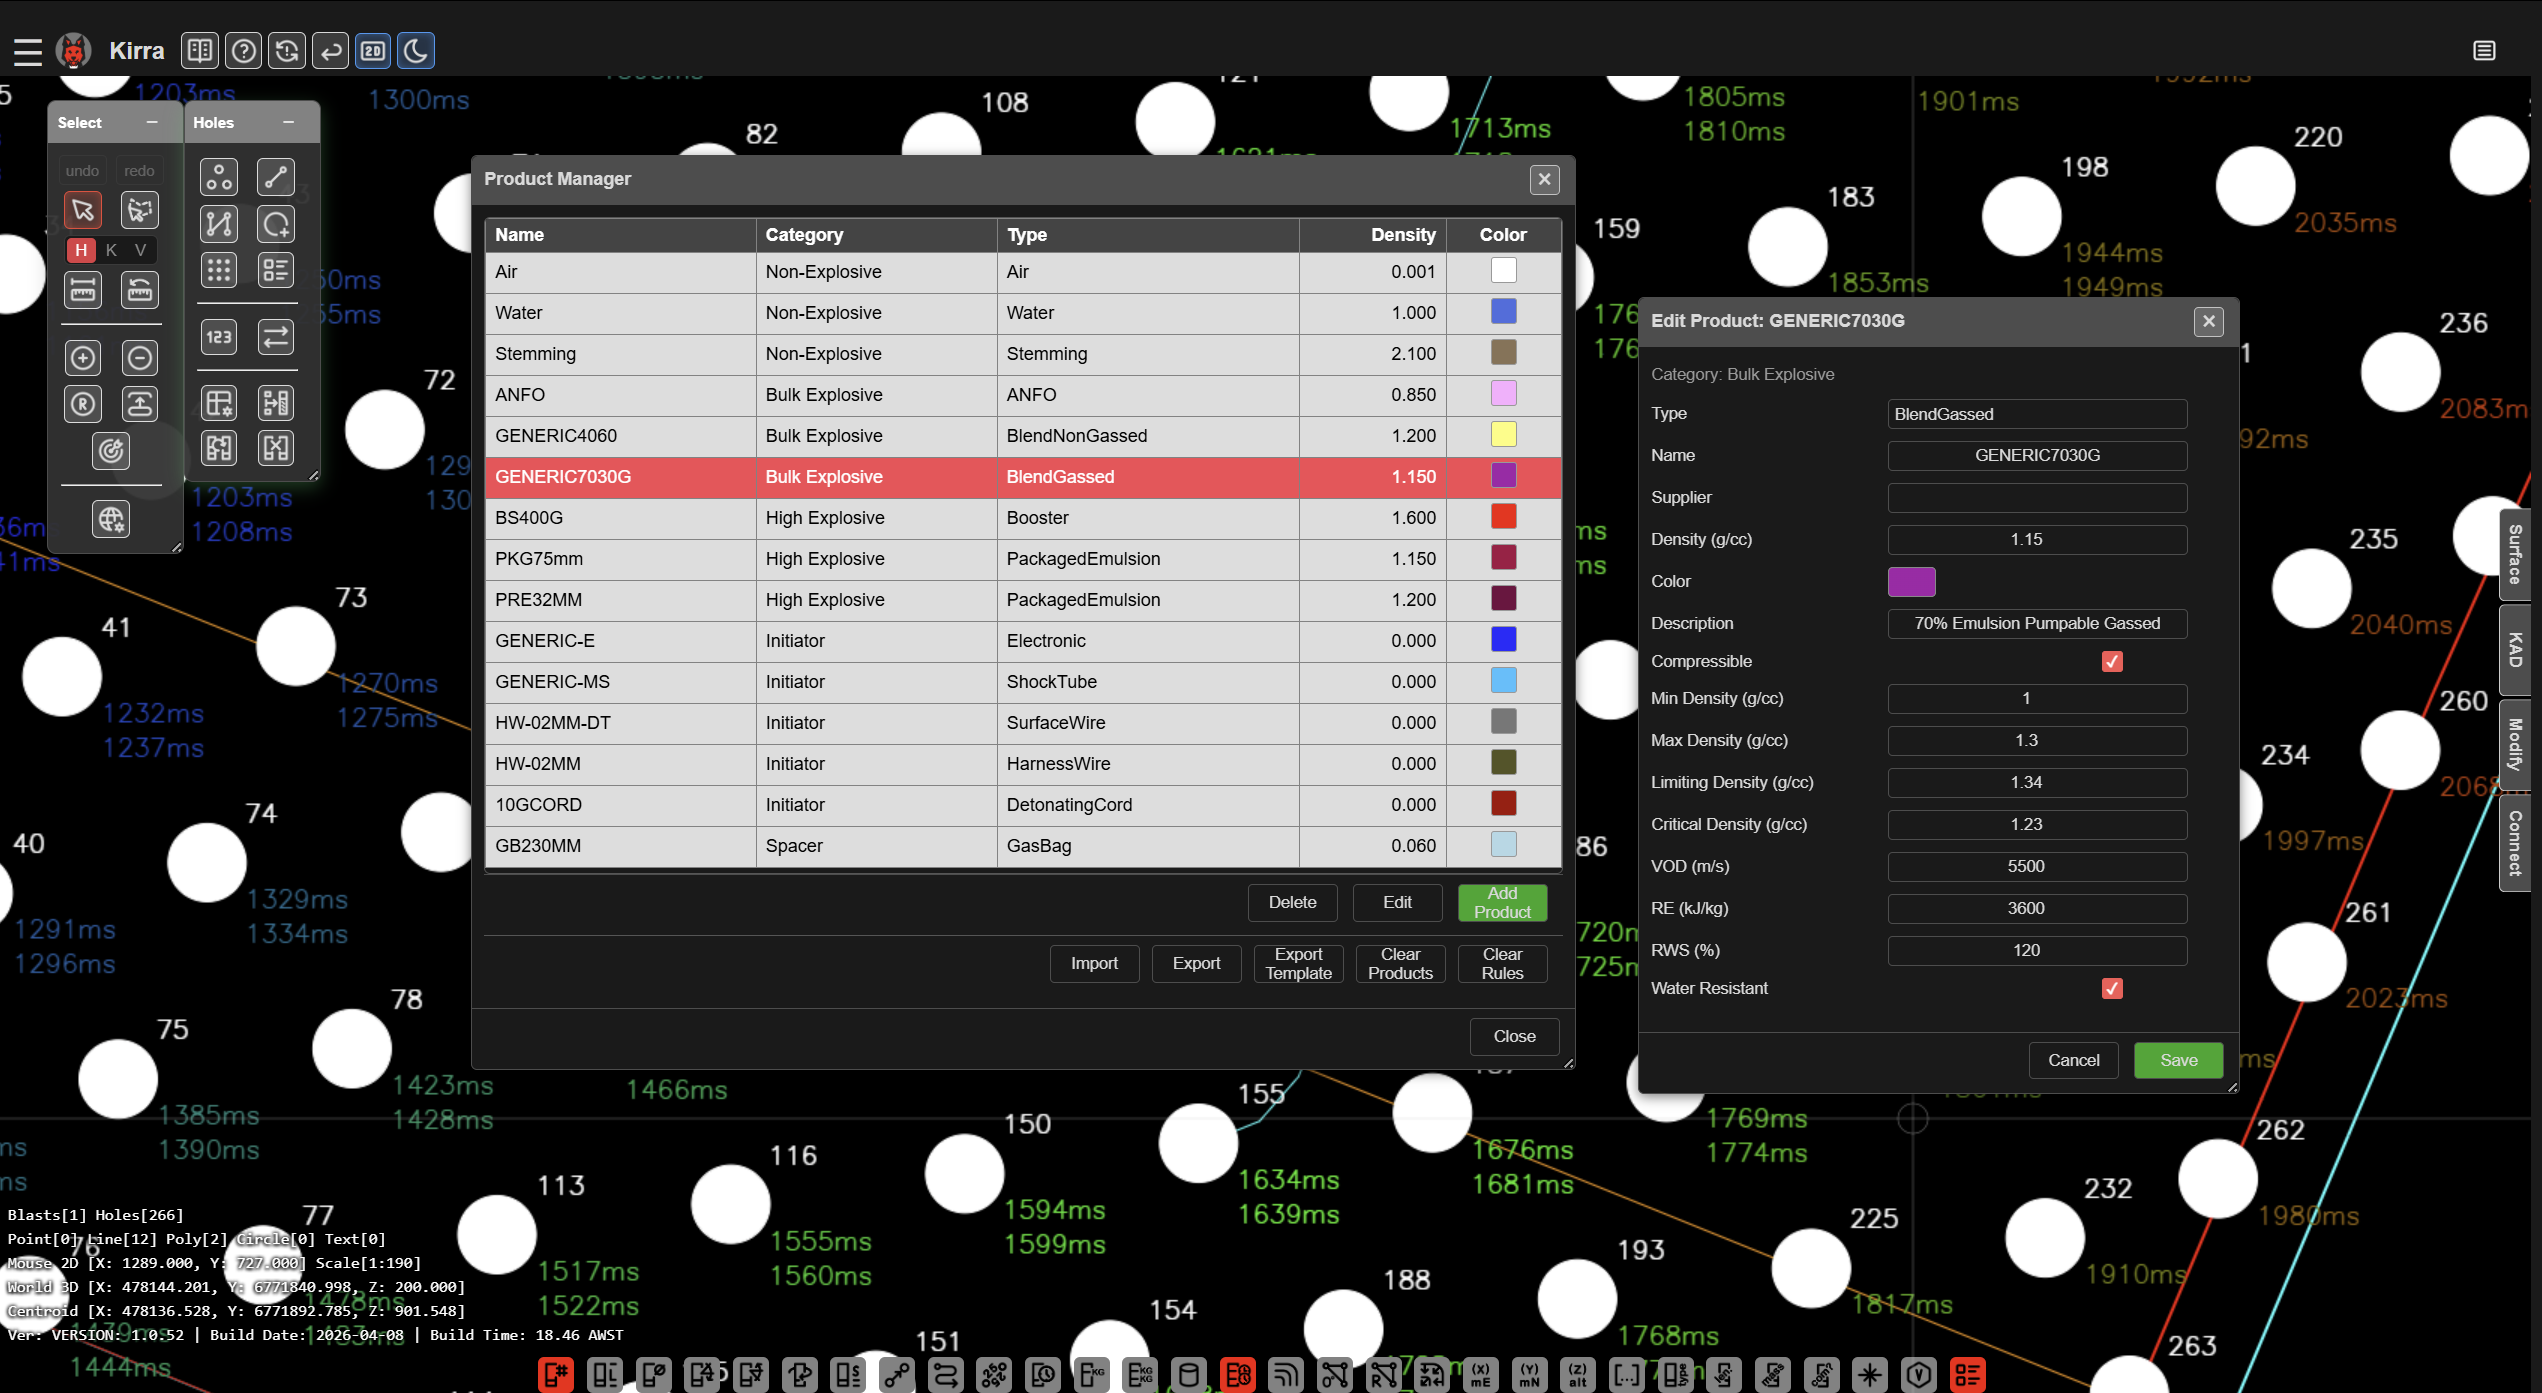Click the dot grid pattern tool

click(x=219, y=270)
